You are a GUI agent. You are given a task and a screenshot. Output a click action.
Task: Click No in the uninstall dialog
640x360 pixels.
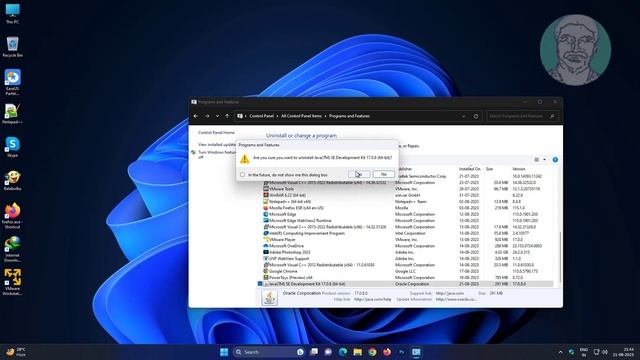[384, 174]
